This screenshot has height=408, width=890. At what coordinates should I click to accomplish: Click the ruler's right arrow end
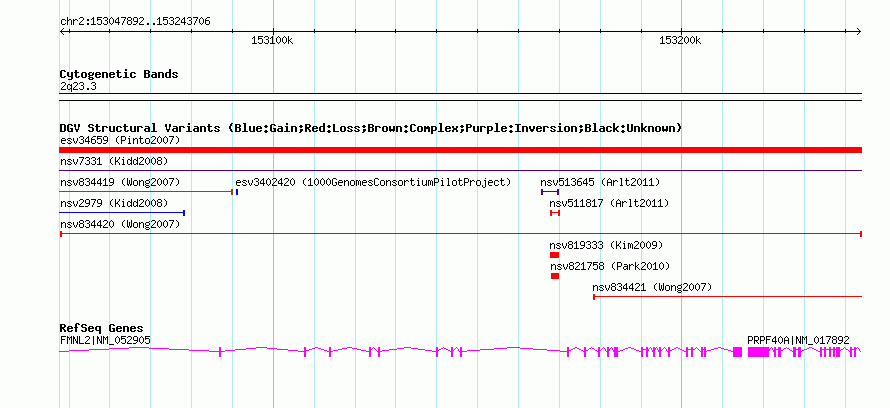859,31
